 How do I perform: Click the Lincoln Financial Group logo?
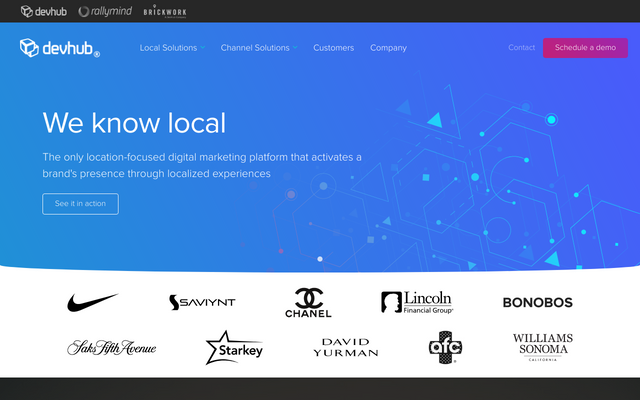(417, 302)
